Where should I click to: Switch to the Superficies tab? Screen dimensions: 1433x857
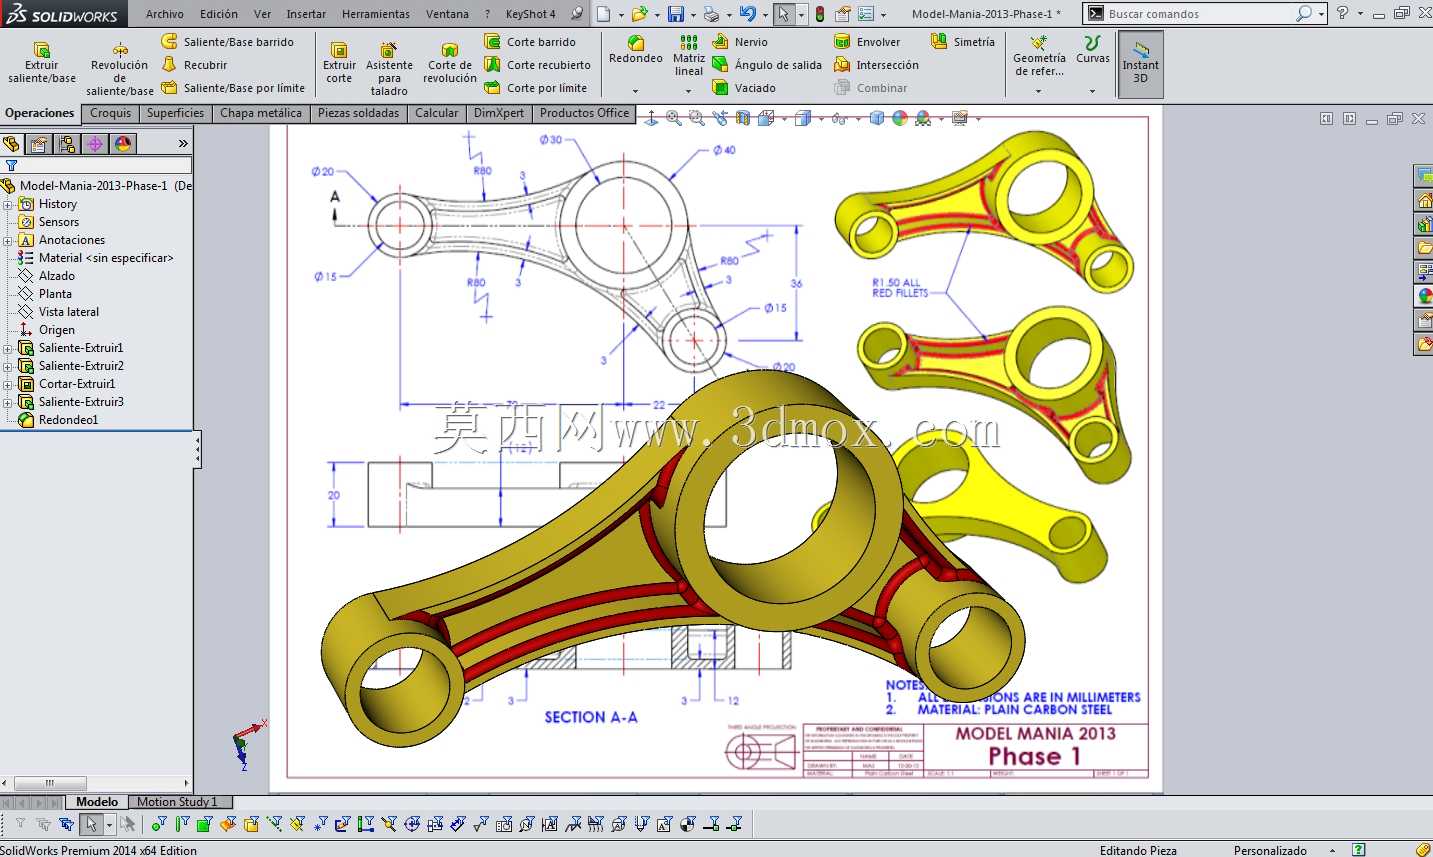pos(175,113)
